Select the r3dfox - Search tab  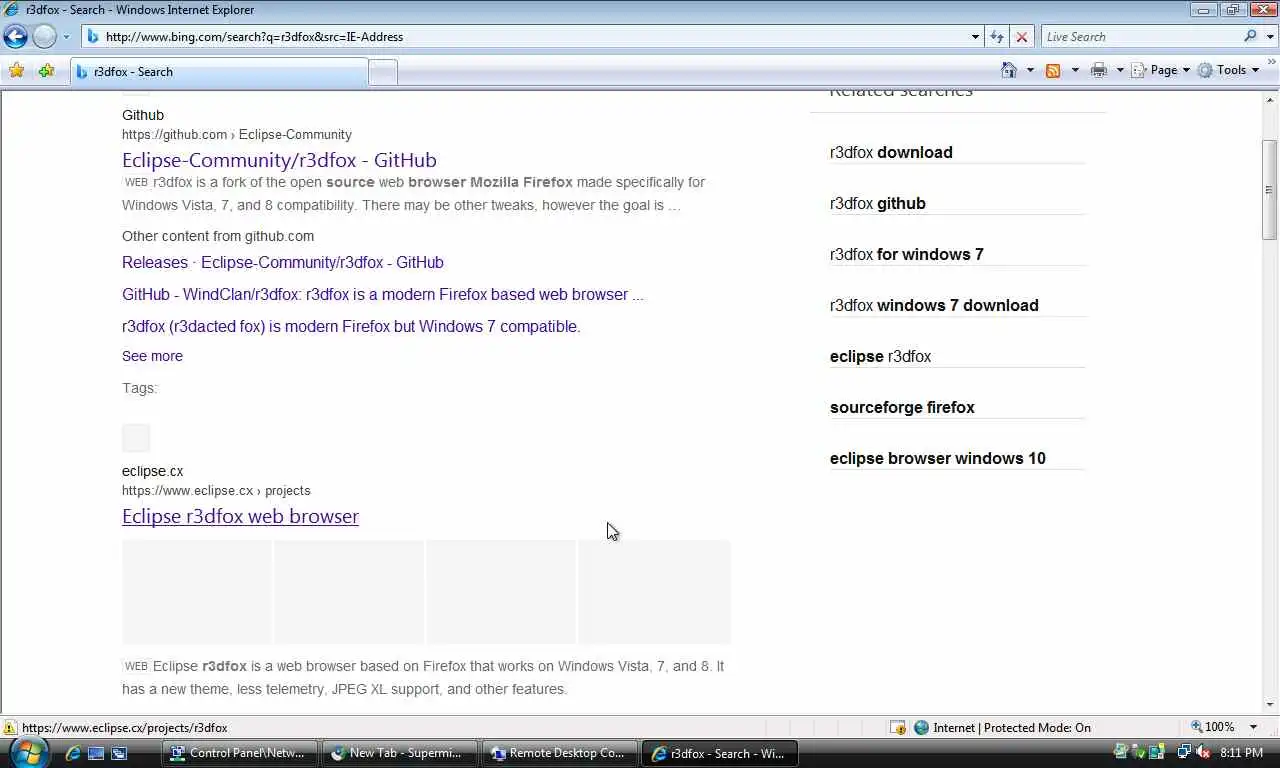pos(219,72)
